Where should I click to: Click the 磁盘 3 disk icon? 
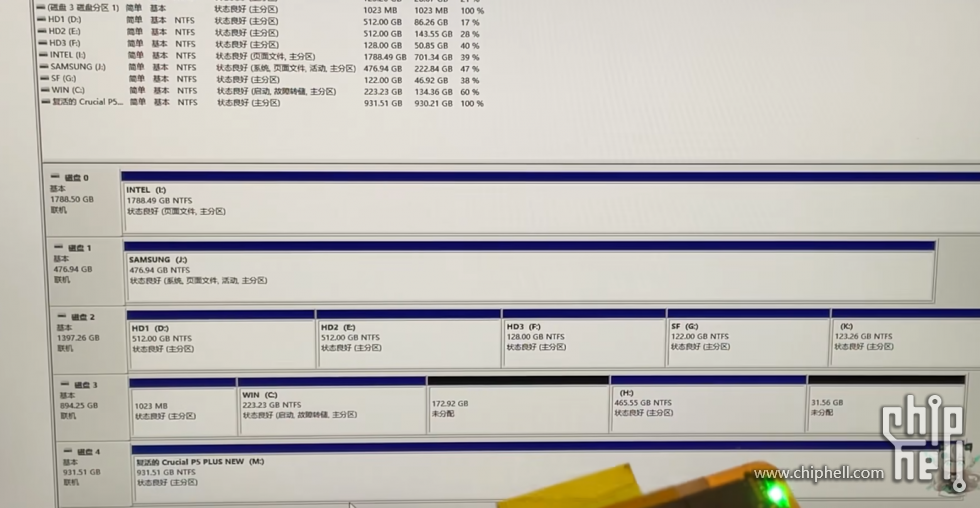[64, 384]
